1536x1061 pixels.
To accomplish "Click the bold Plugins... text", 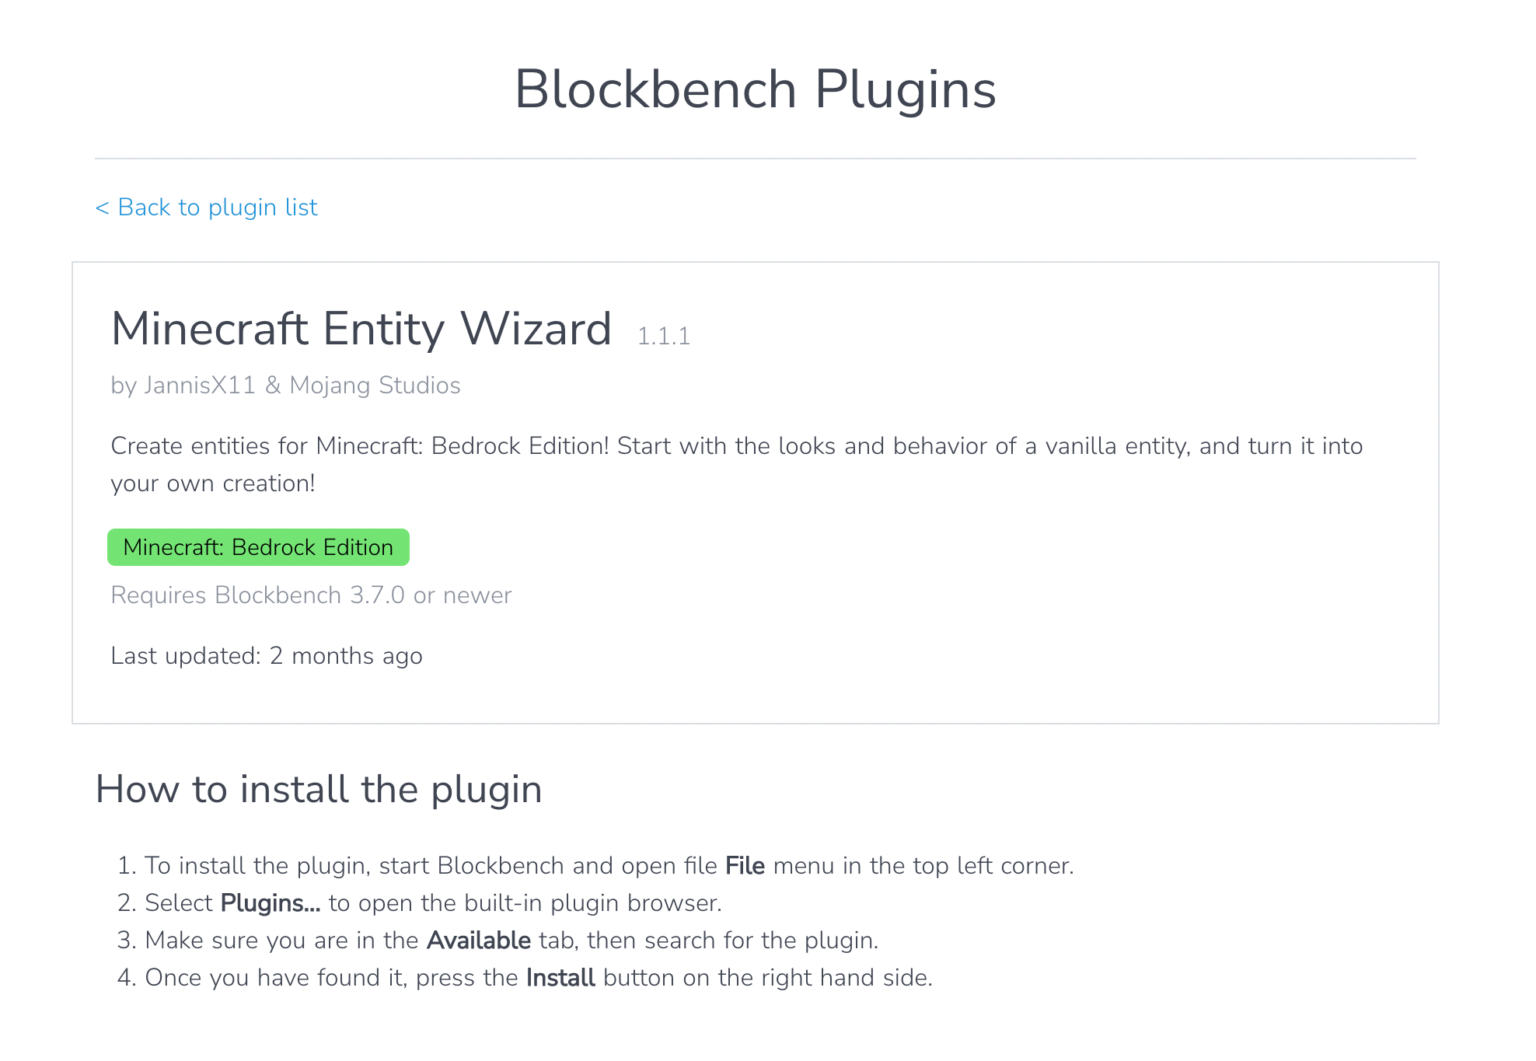I will point(270,903).
